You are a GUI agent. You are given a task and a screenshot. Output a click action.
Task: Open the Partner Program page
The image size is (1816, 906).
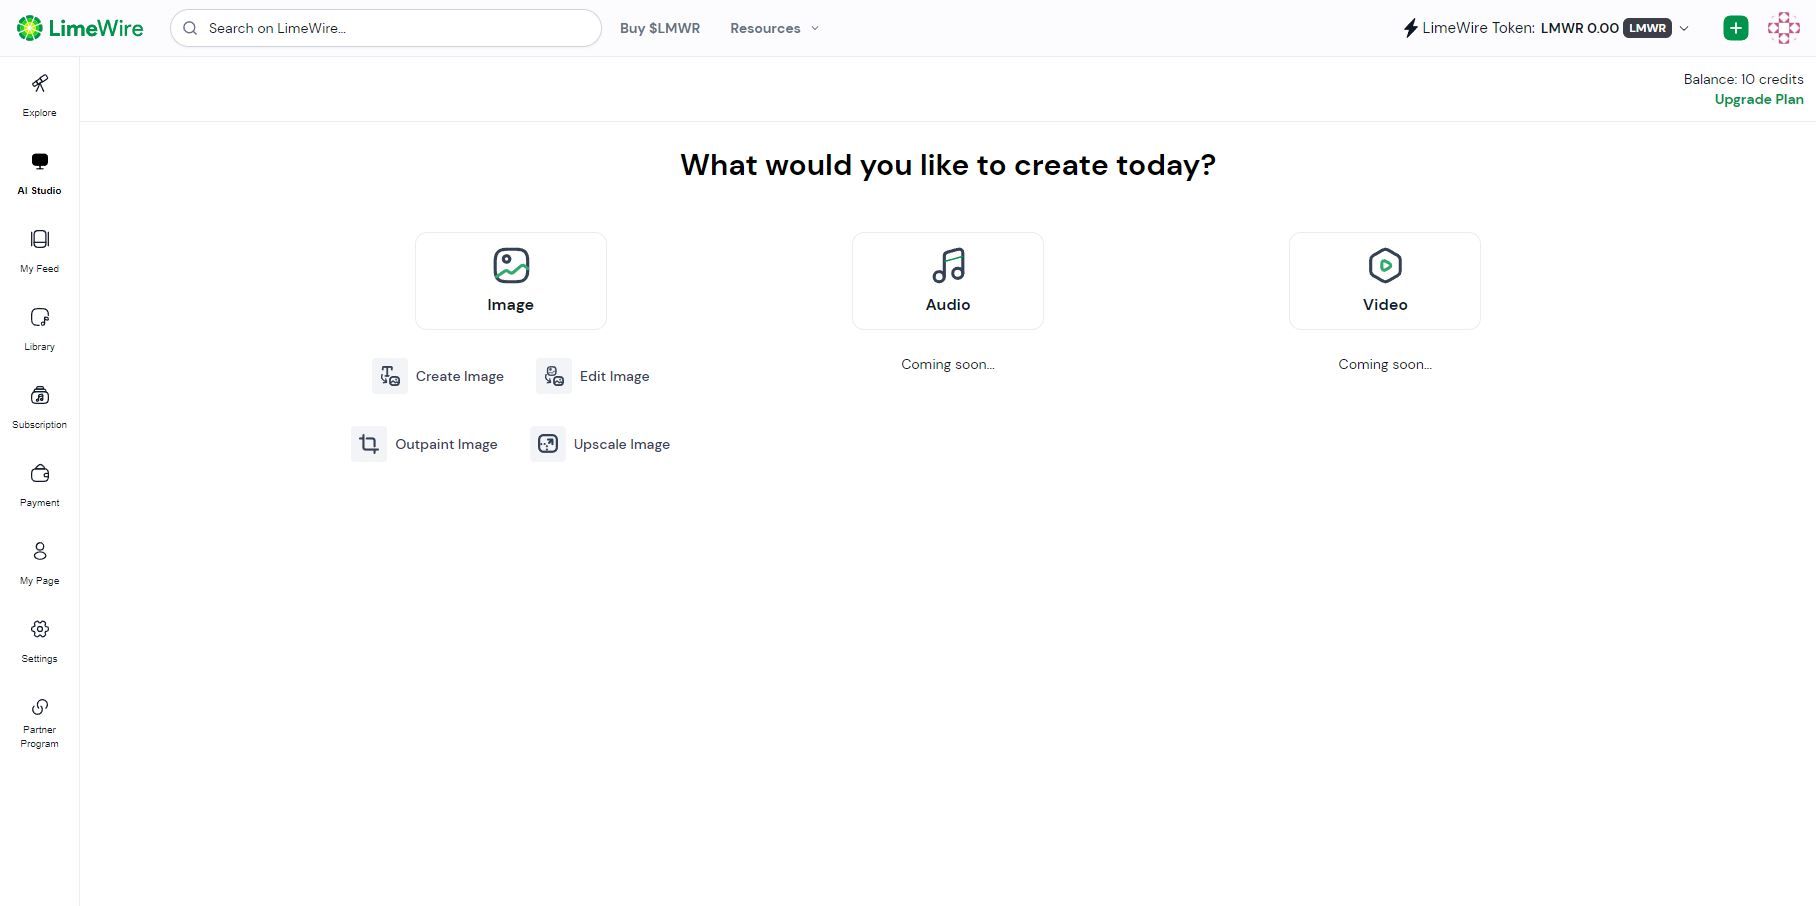(x=39, y=722)
